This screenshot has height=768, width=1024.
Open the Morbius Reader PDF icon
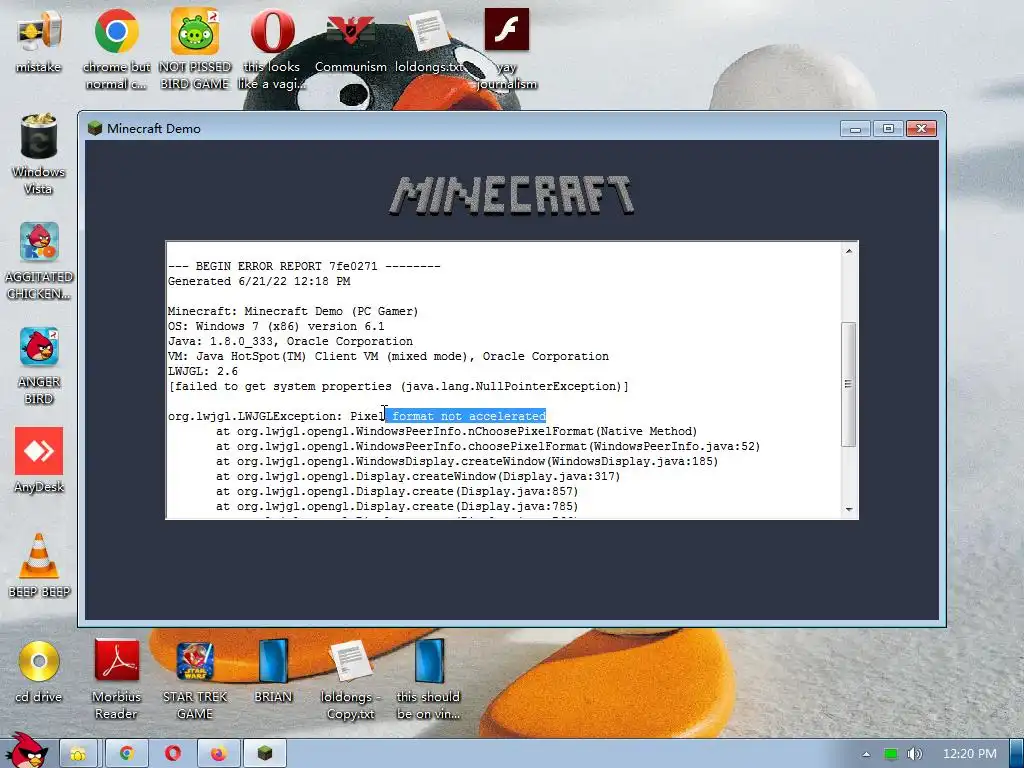pyautogui.click(x=116, y=679)
